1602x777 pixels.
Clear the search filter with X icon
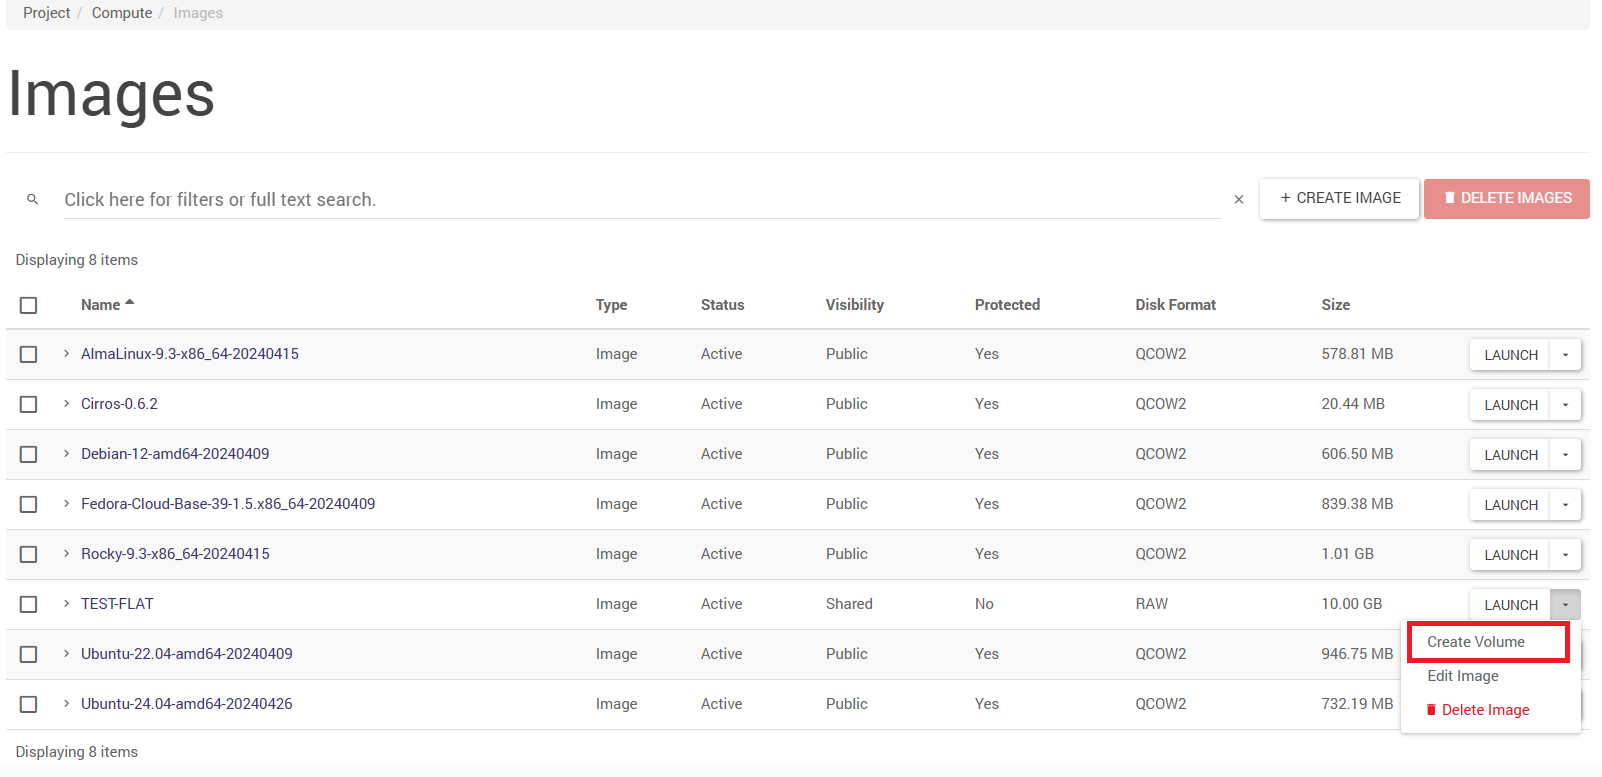(x=1238, y=200)
